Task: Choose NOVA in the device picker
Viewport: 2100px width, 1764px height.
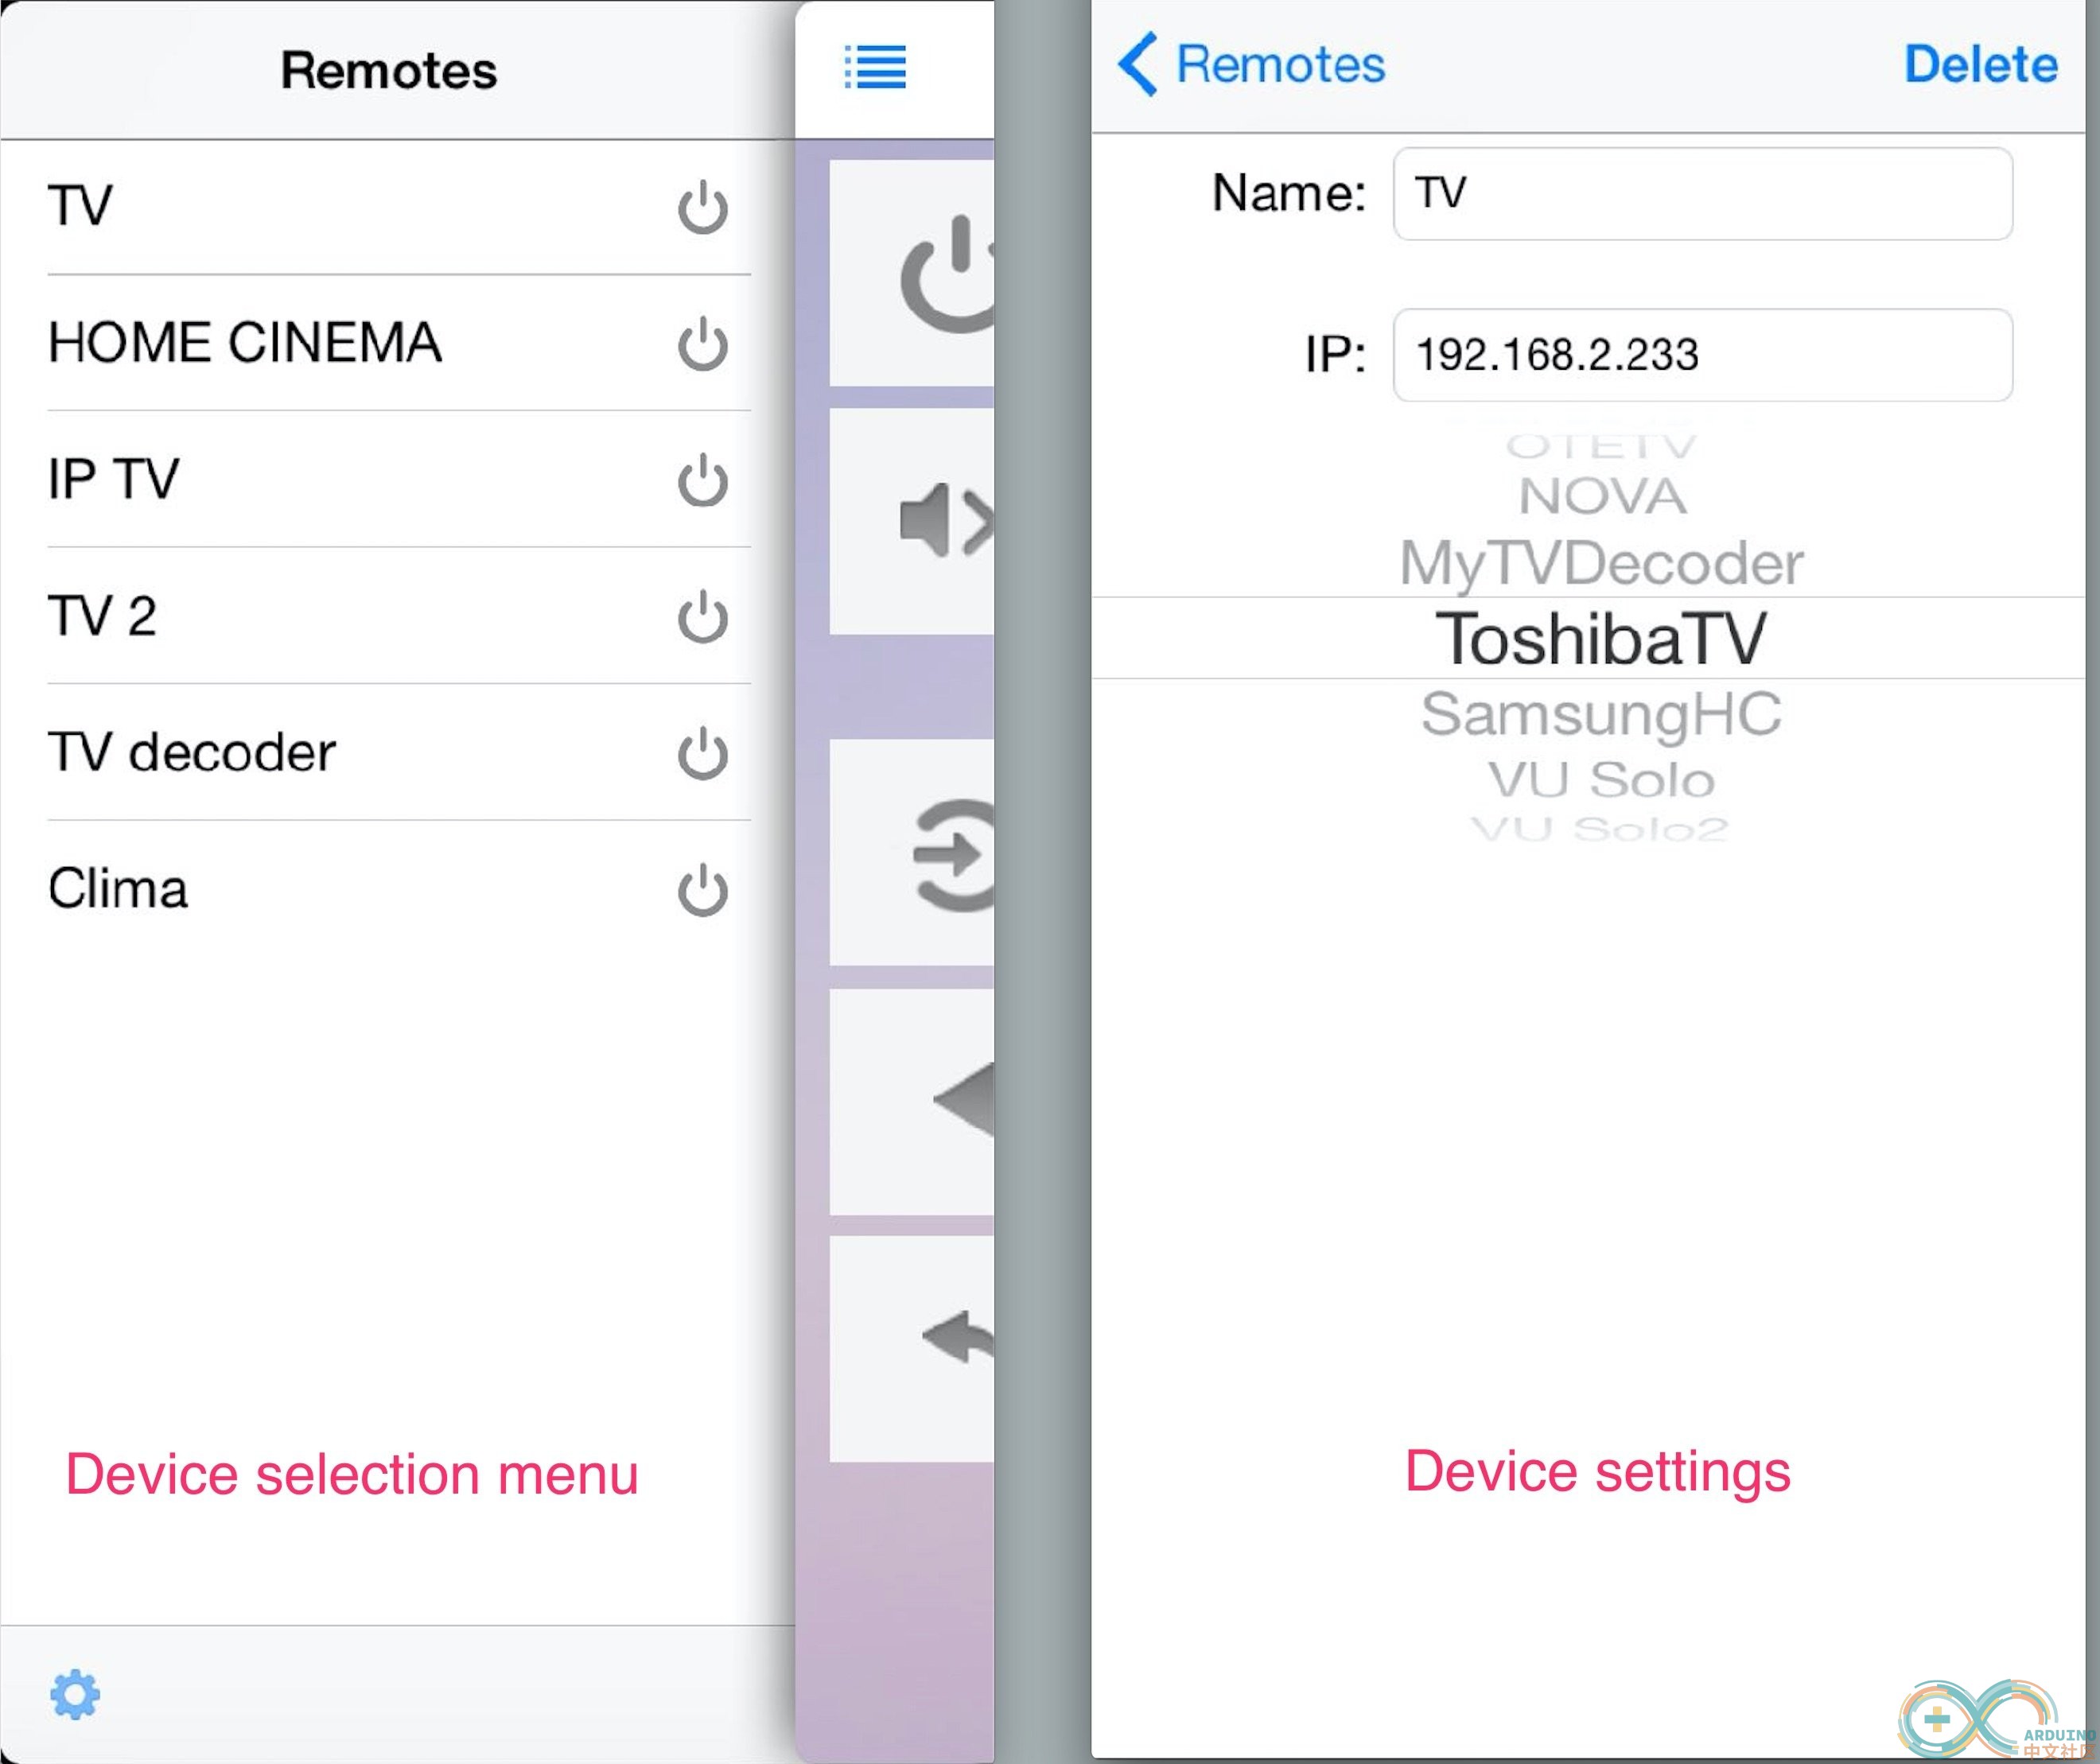Action: [1602, 496]
